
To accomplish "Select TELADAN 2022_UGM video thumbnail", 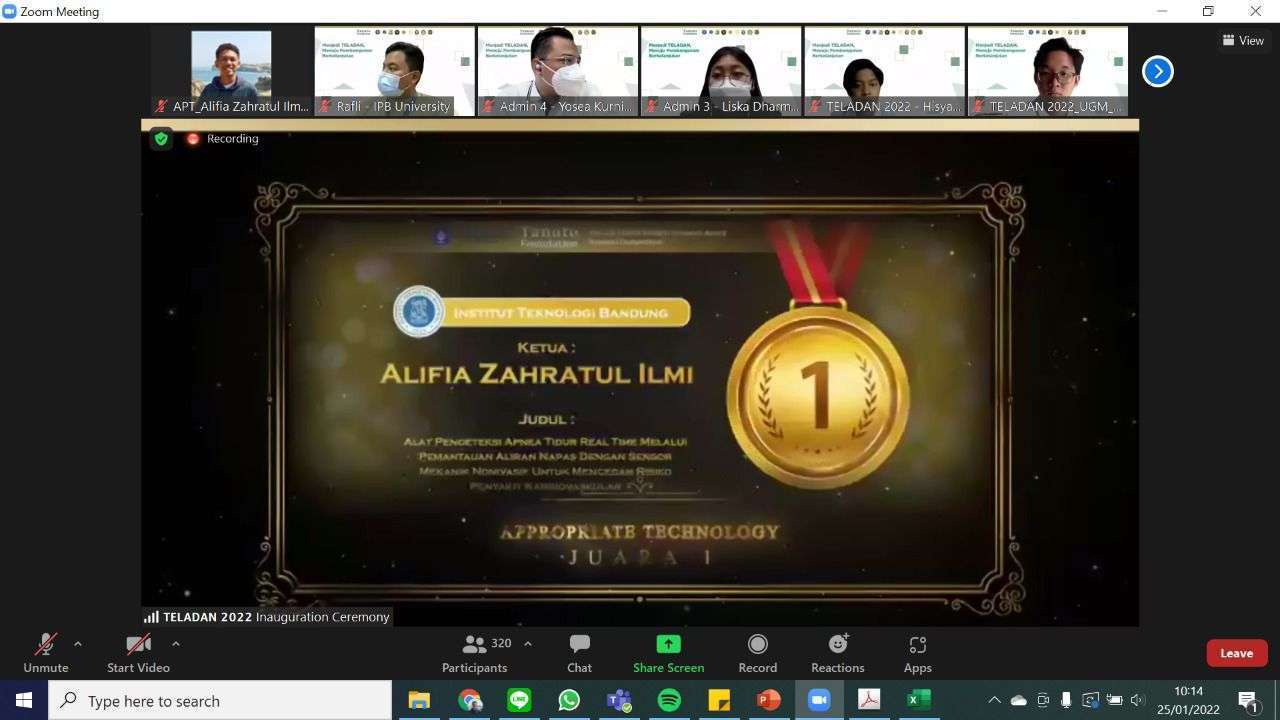I will 1047,71.
